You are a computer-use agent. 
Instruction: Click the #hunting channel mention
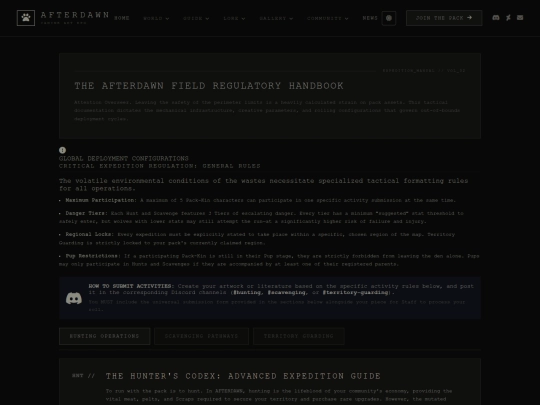(247, 292)
